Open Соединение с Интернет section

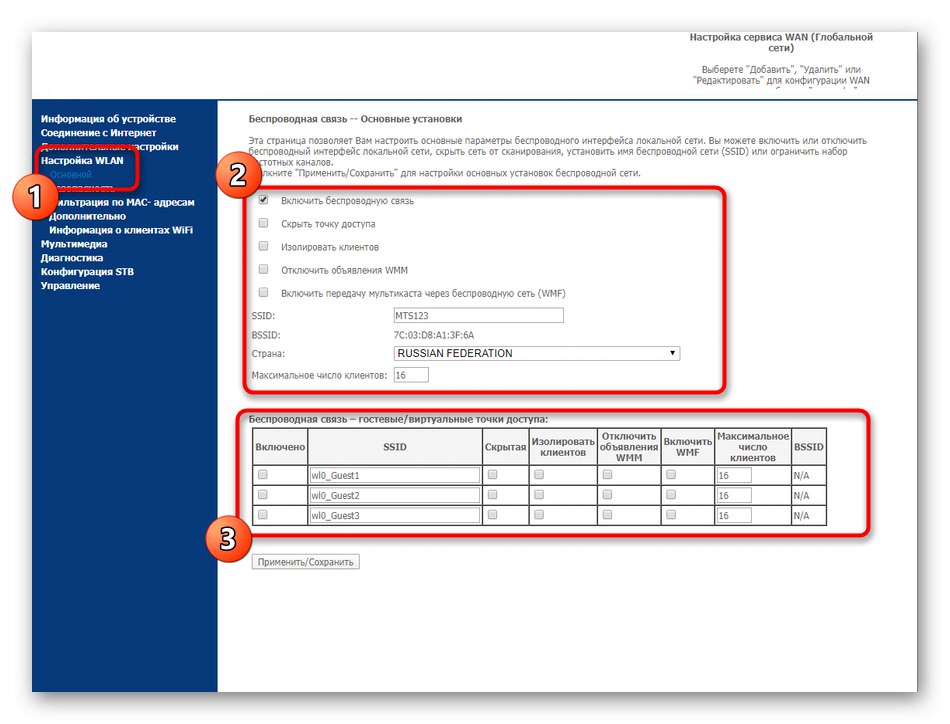(98, 133)
